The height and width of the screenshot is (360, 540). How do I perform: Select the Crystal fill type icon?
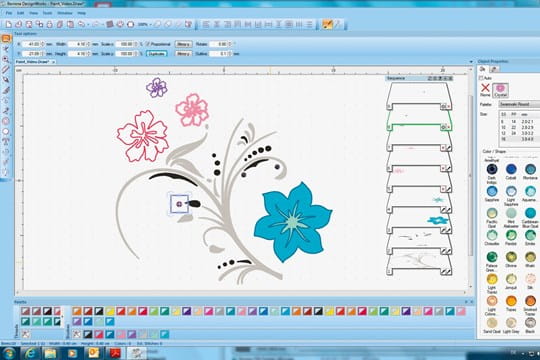500,90
